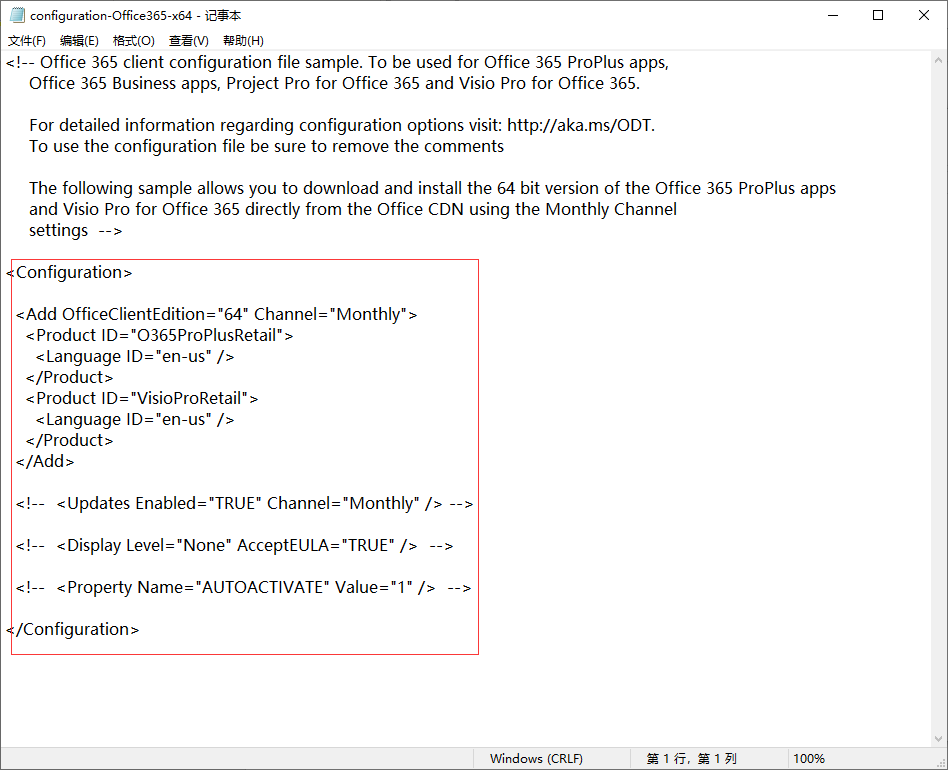Open the 格式(O) menu
948x770 pixels.
coord(134,40)
